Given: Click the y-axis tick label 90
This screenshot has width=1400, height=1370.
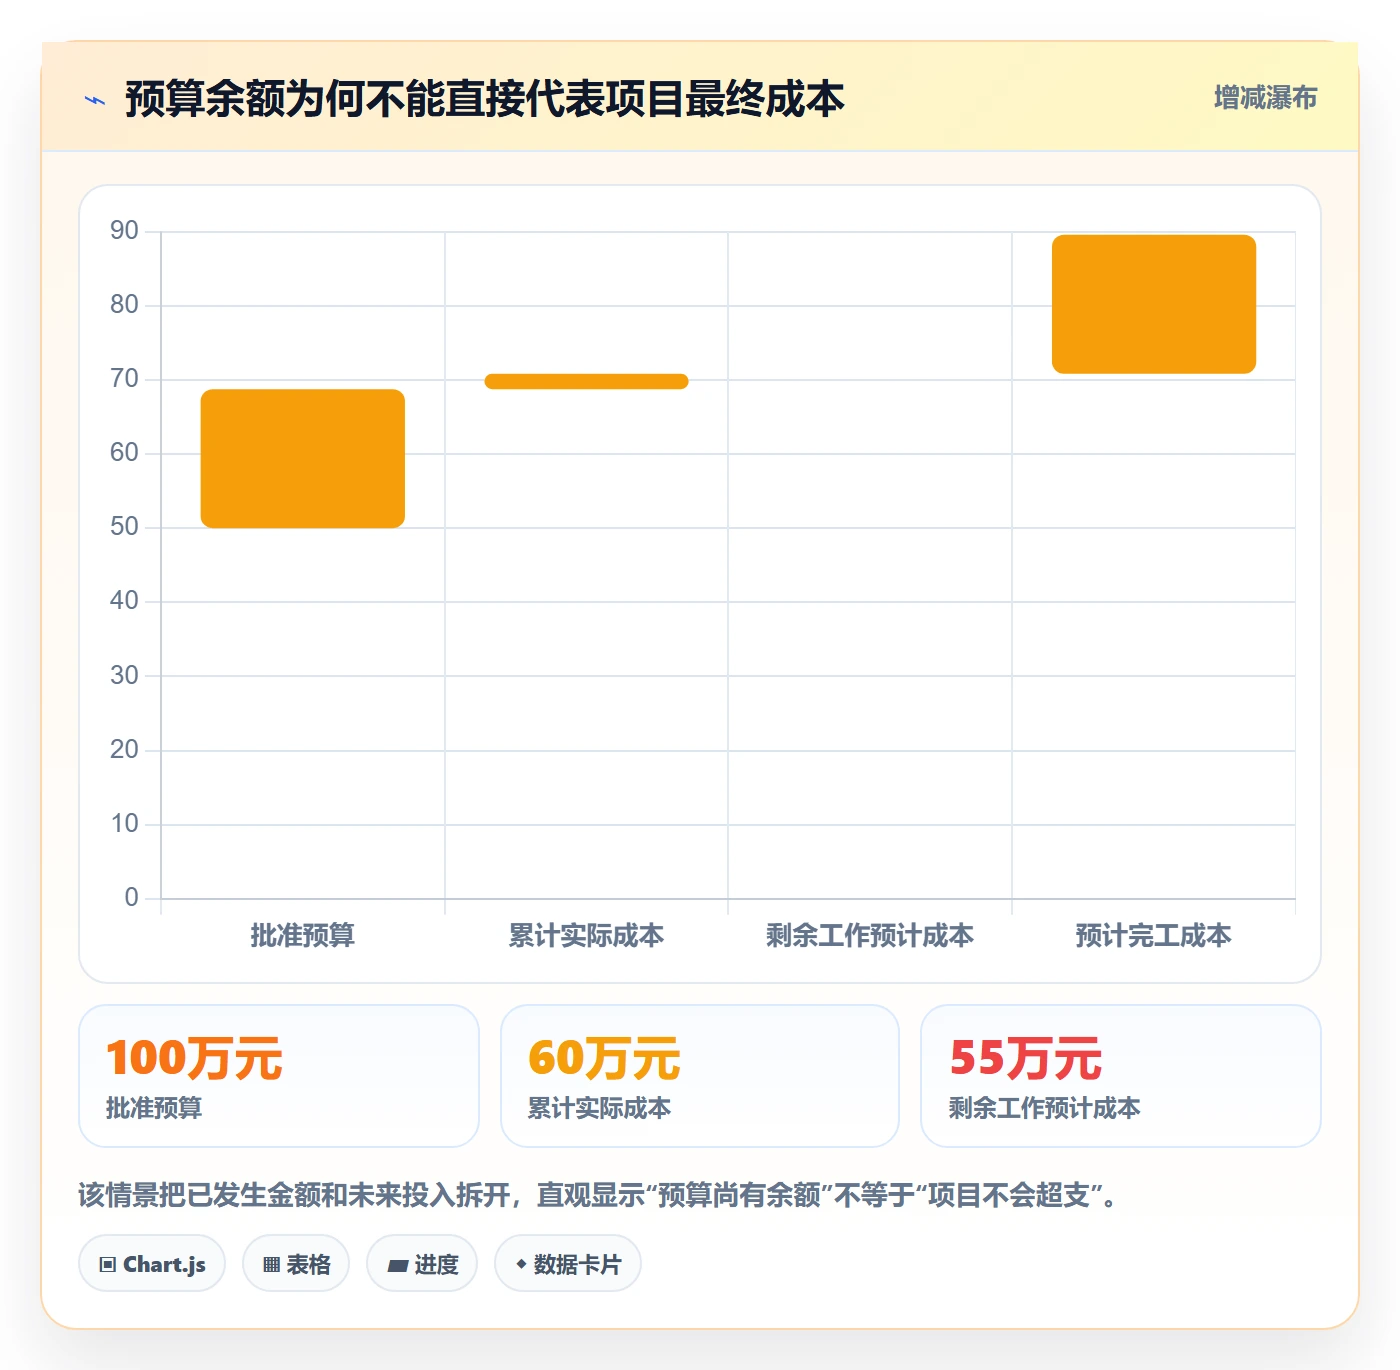Looking at the screenshot, I should [124, 231].
